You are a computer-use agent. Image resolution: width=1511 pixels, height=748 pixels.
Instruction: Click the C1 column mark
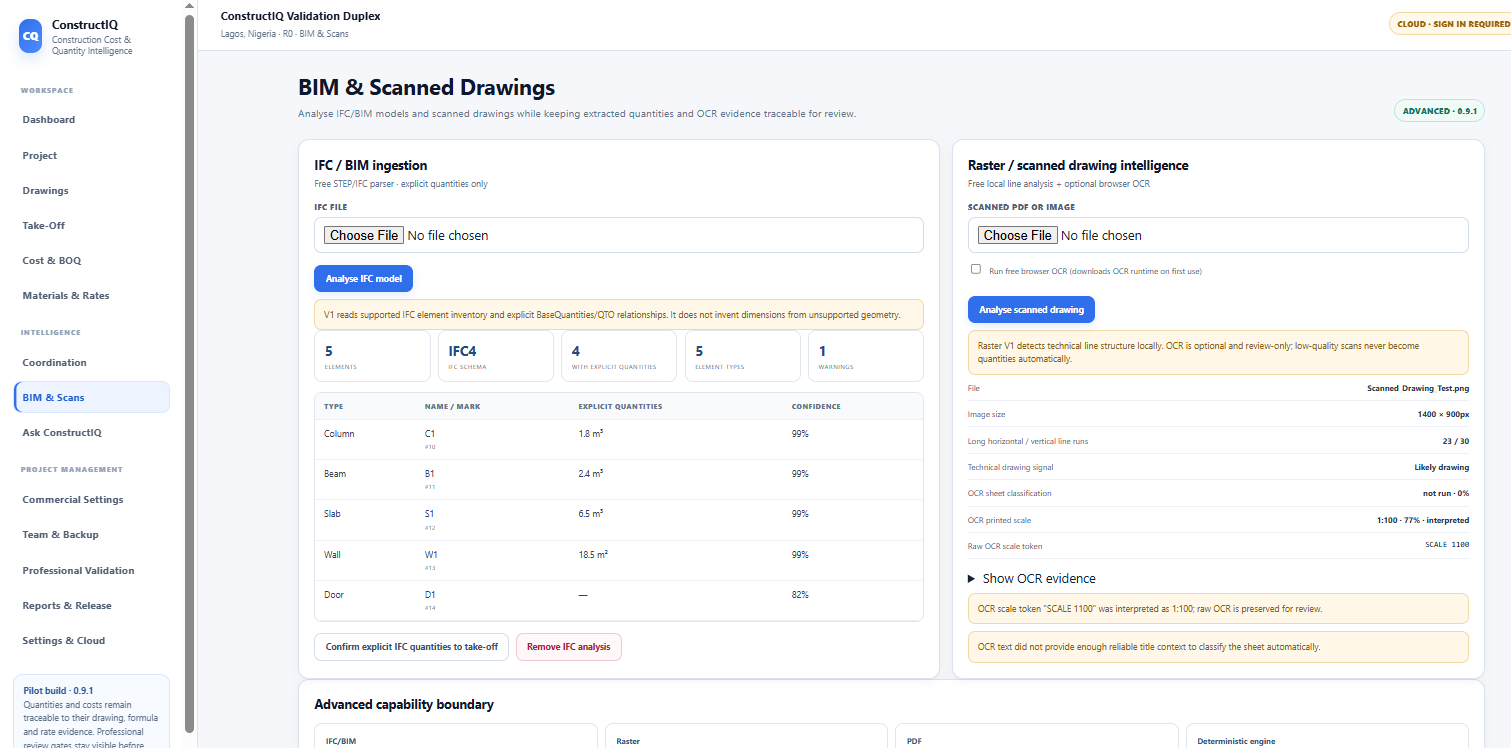click(x=431, y=434)
